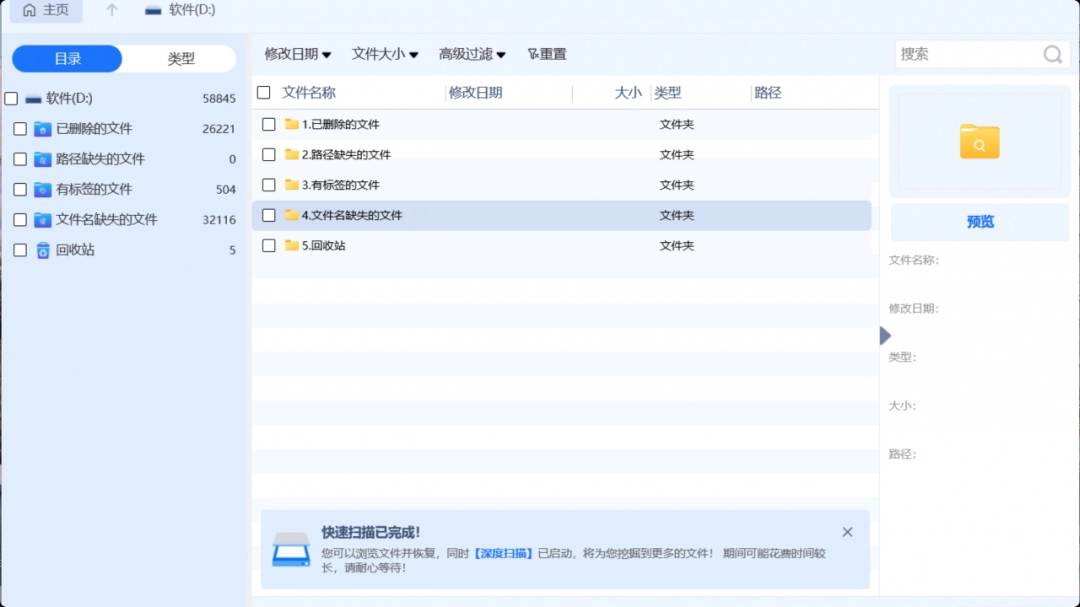Close the 快速扫描已完成 notification banner

[847, 532]
